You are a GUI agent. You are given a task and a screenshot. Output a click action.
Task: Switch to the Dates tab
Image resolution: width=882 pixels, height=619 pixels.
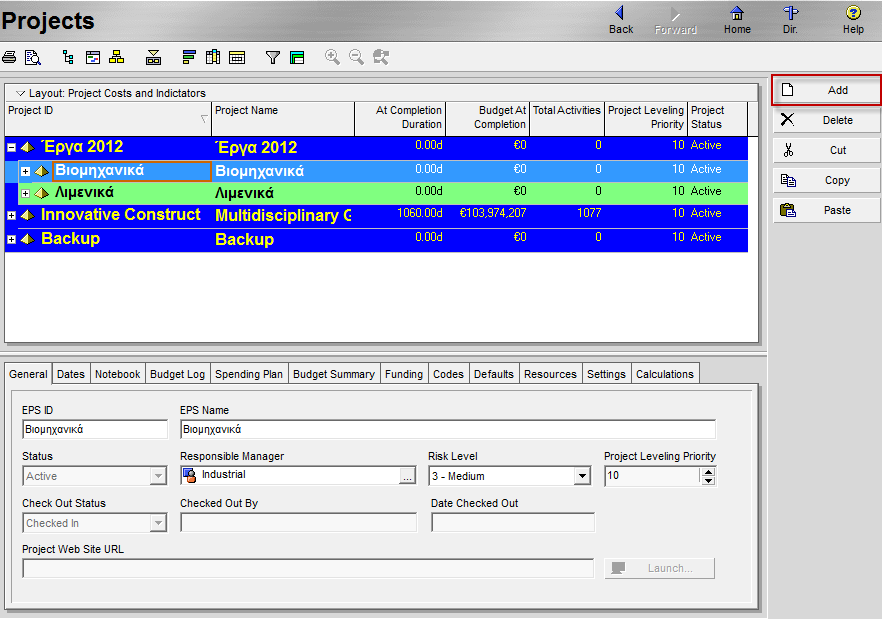click(x=71, y=374)
